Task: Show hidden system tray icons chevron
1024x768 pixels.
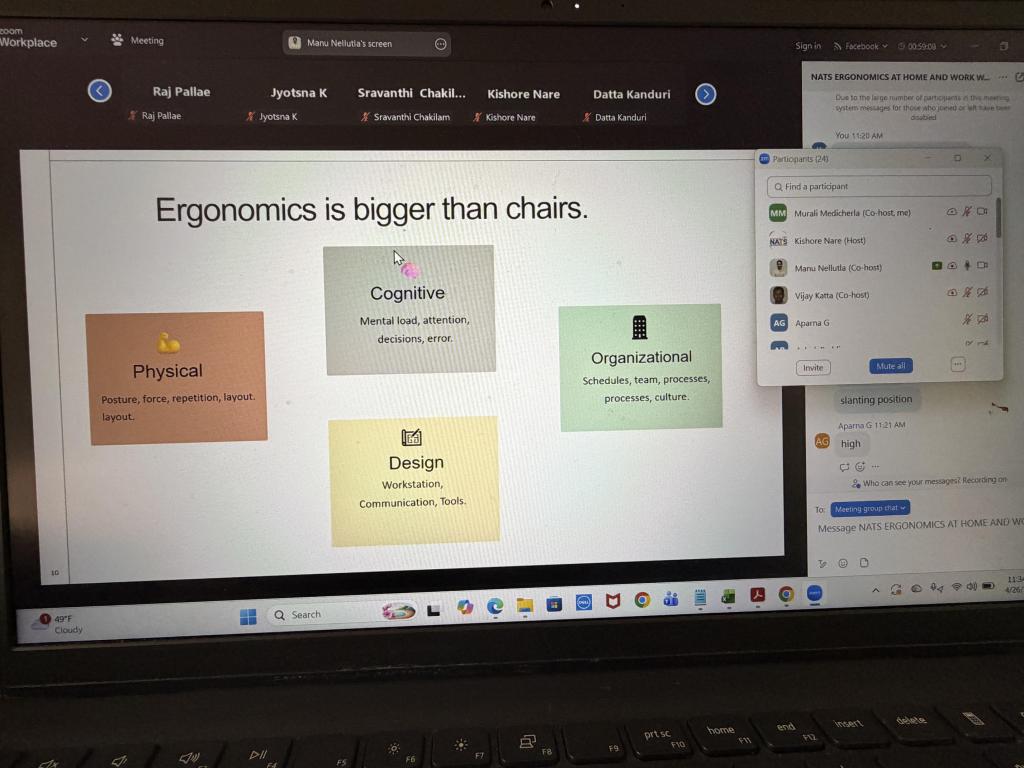Action: point(875,590)
